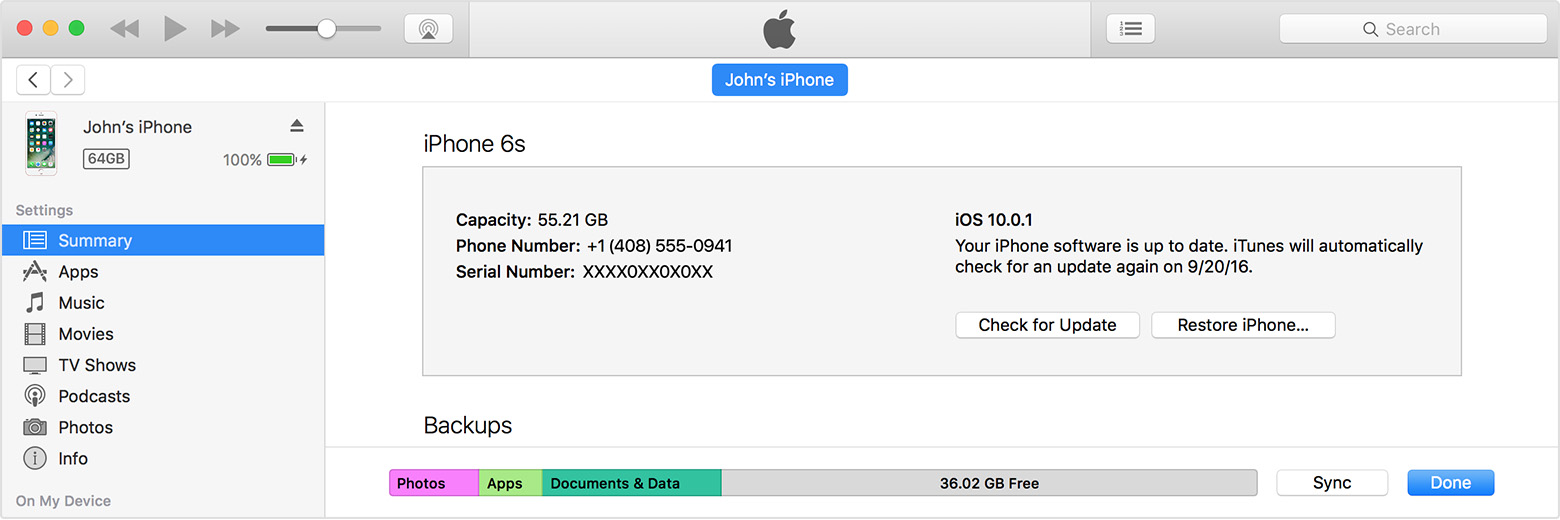Click the serial number XXXX0XX0X0XX
1560x520 pixels.
(648, 272)
